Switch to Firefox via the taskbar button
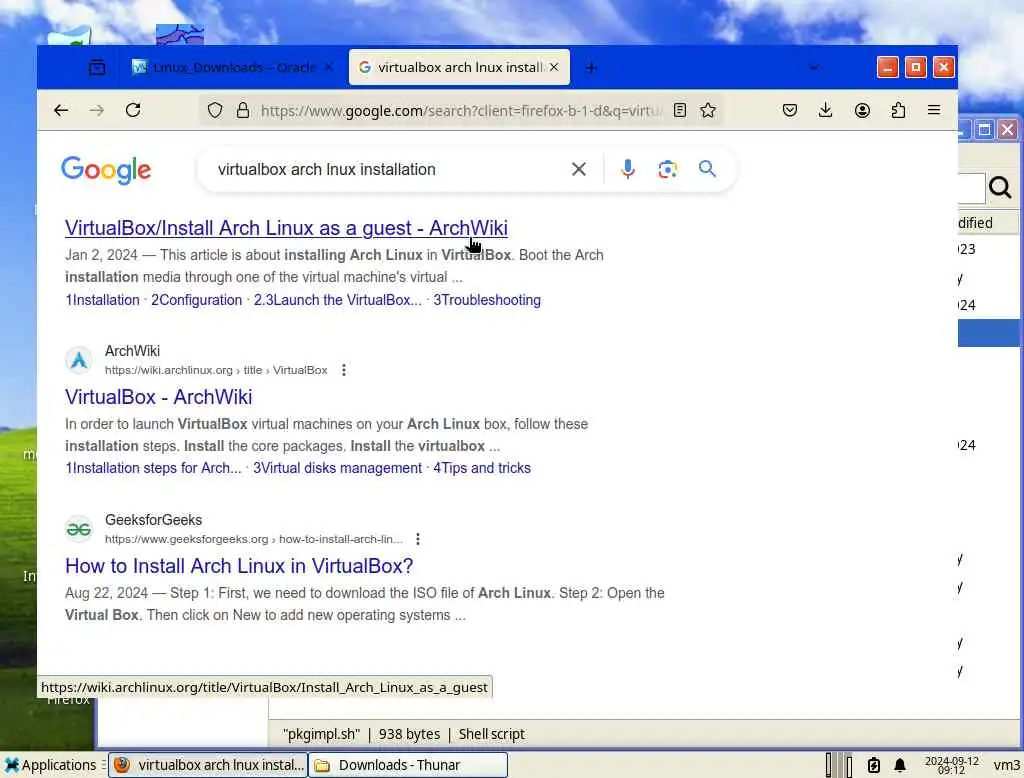The width and height of the screenshot is (1024, 778). (208, 765)
